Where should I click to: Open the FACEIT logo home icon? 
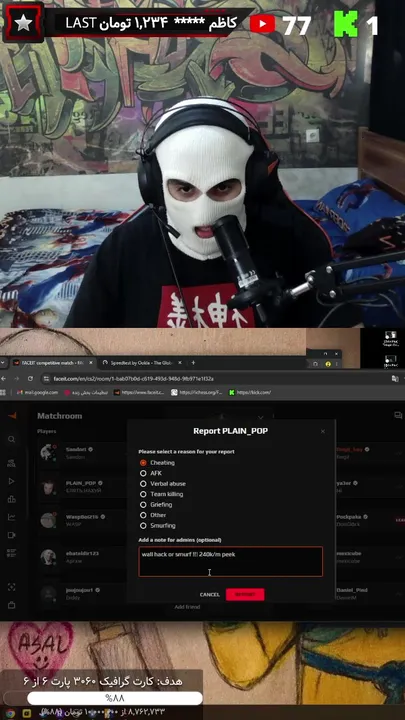12,416
